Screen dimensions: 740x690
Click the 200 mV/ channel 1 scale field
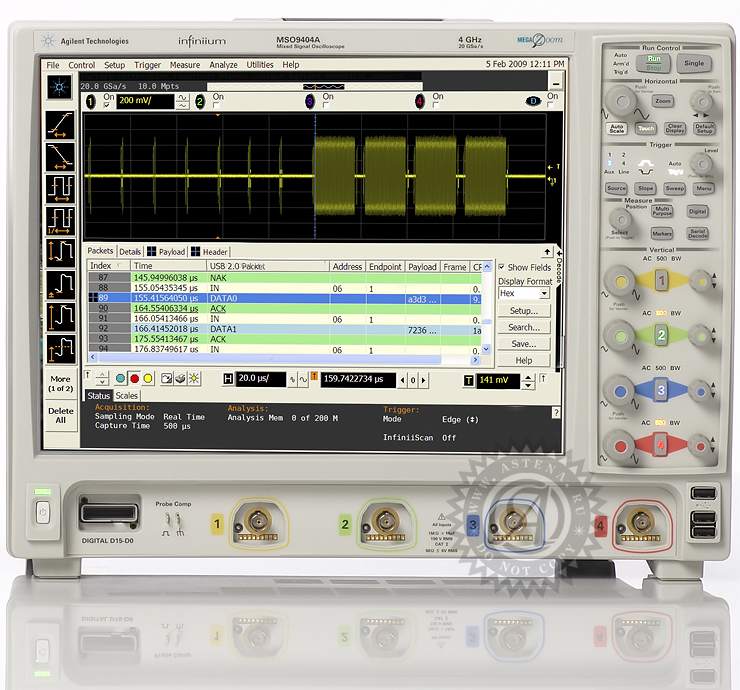pyautogui.click(x=145, y=101)
